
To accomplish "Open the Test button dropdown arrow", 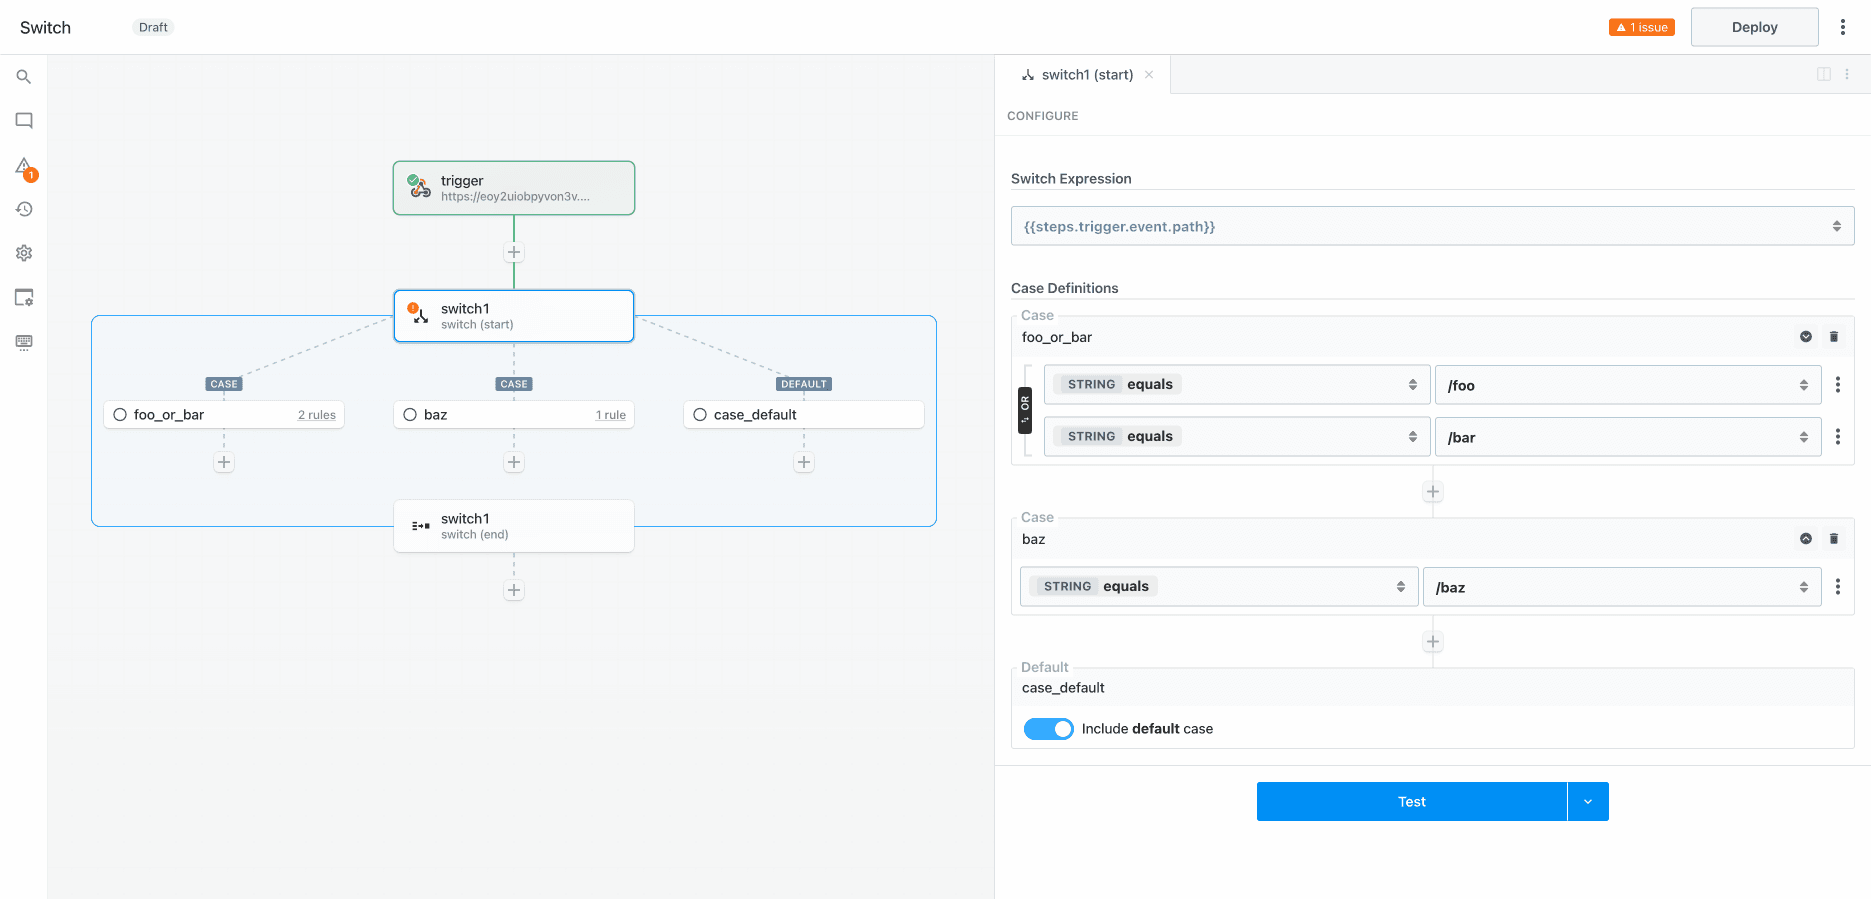I will click(x=1588, y=802).
